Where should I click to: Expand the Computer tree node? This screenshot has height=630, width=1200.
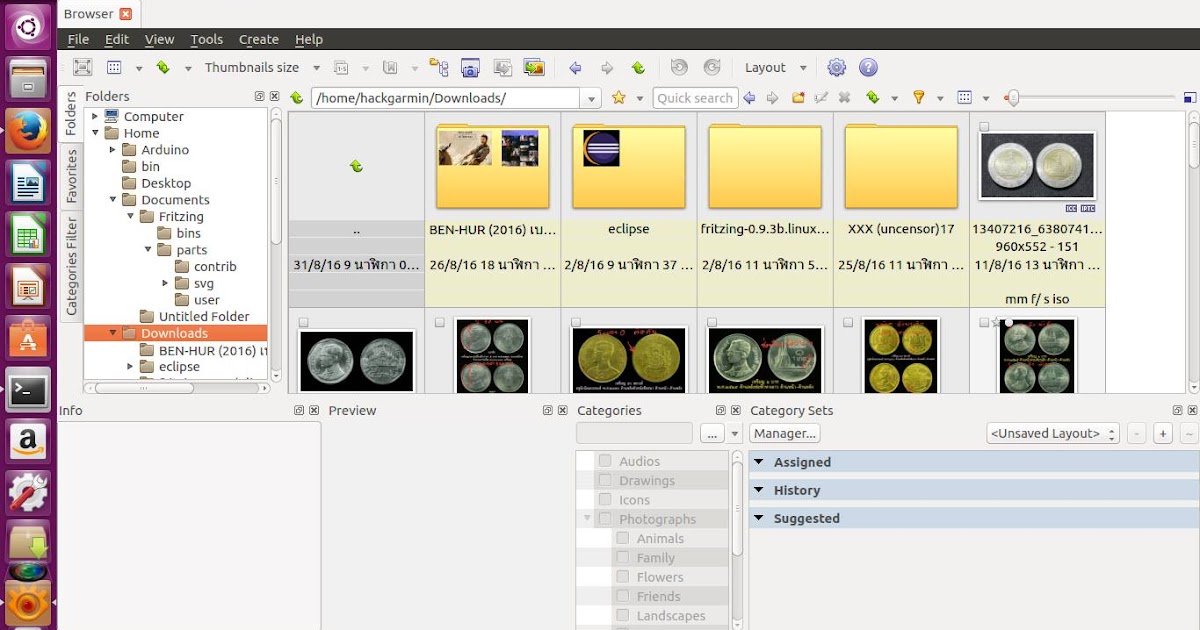point(95,117)
